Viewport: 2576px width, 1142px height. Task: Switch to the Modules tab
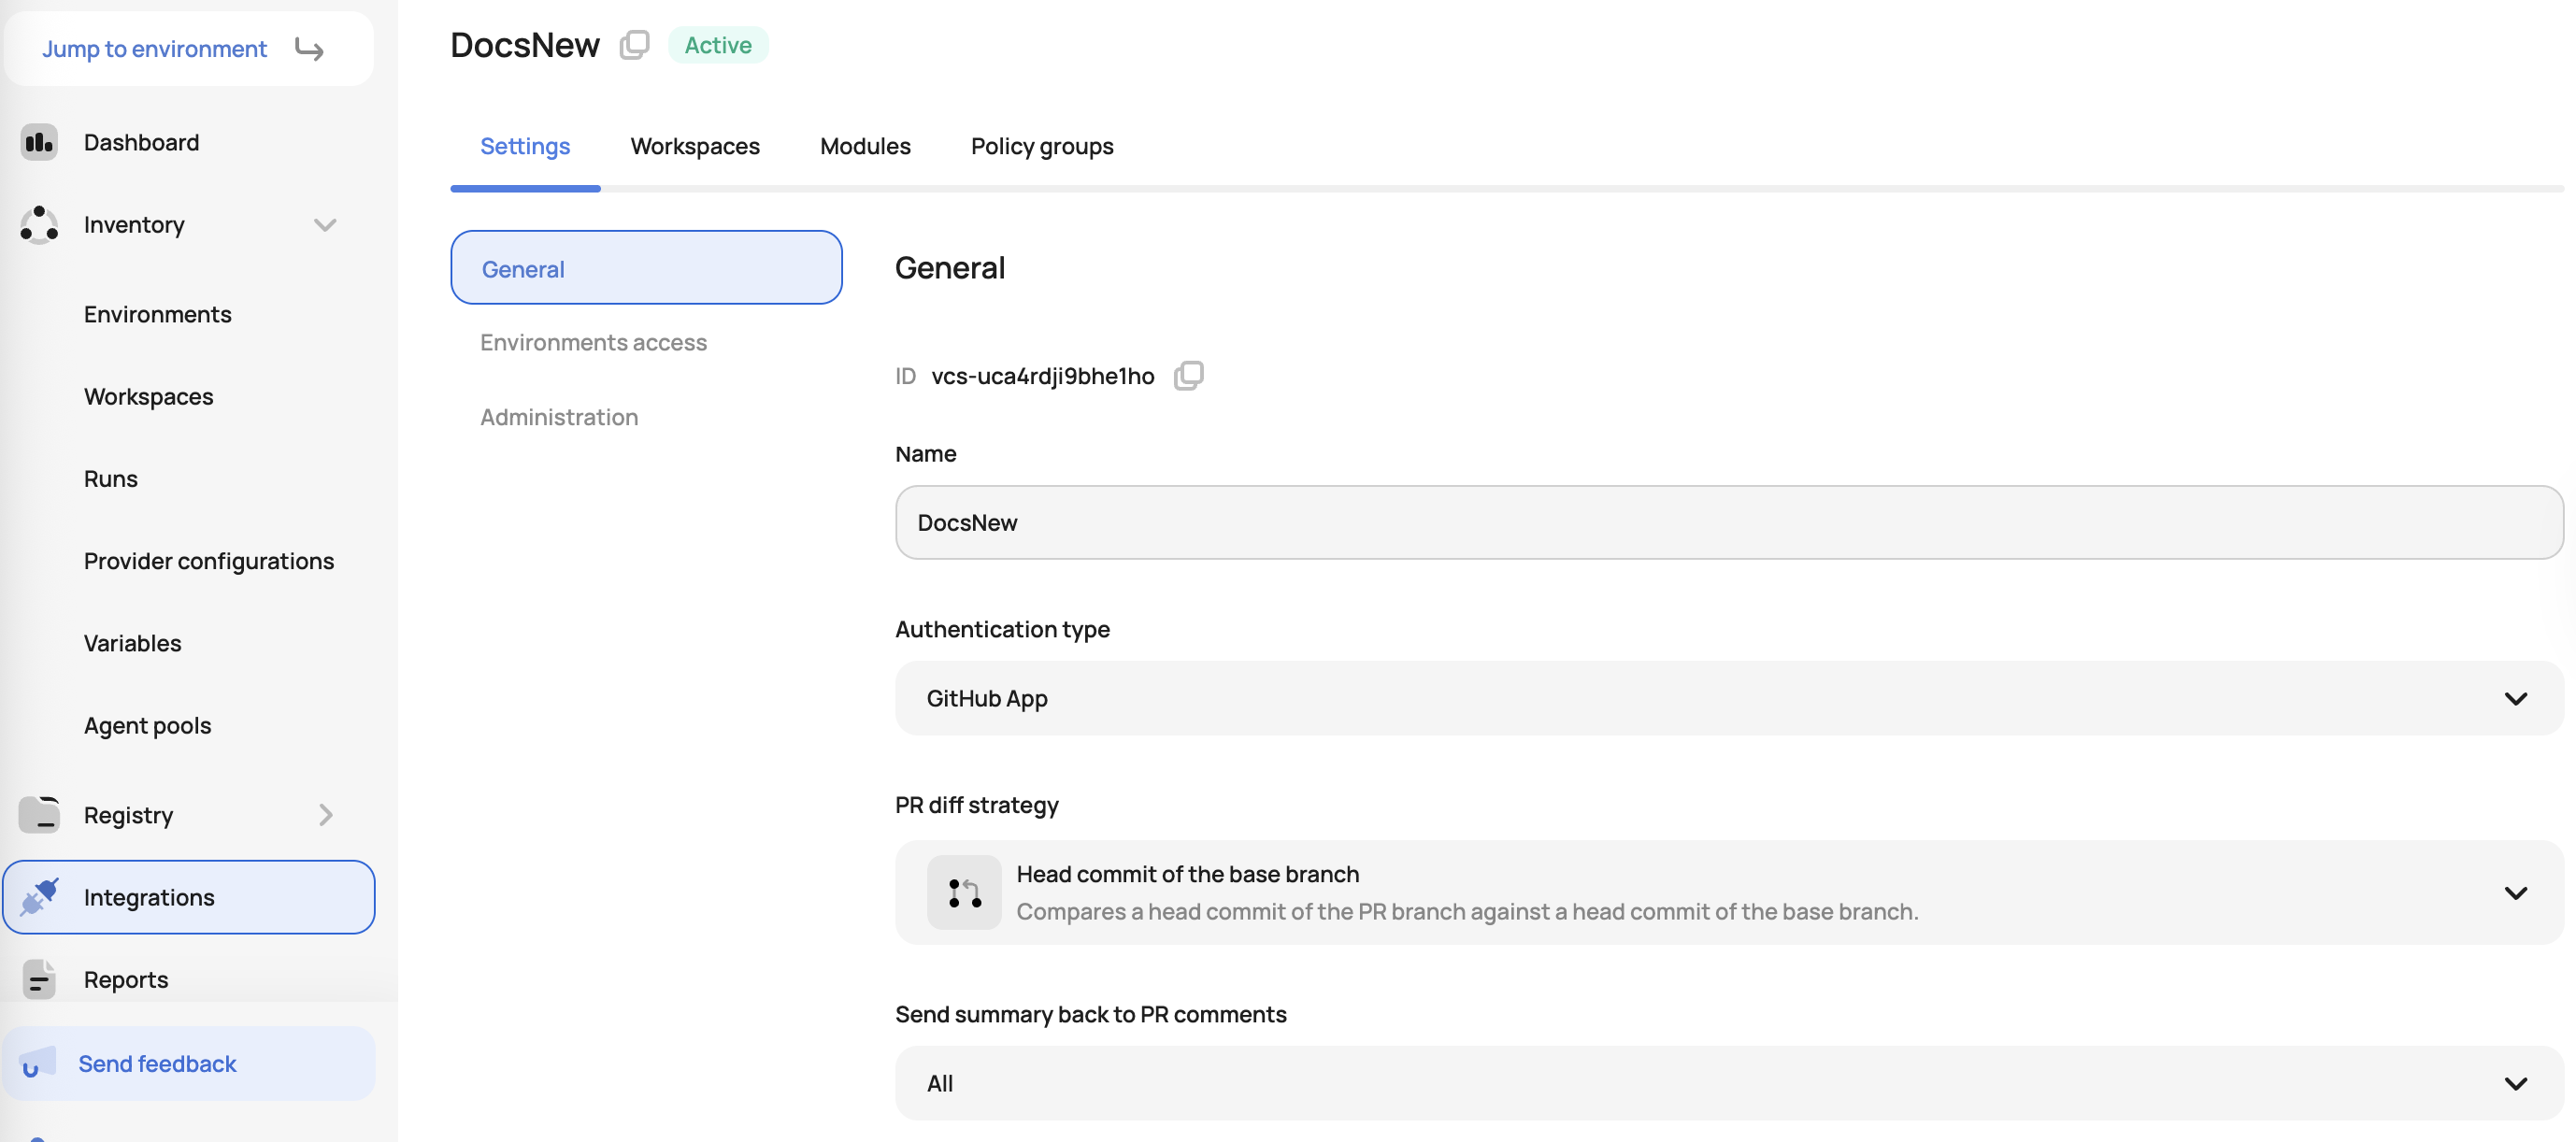[x=865, y=147]
